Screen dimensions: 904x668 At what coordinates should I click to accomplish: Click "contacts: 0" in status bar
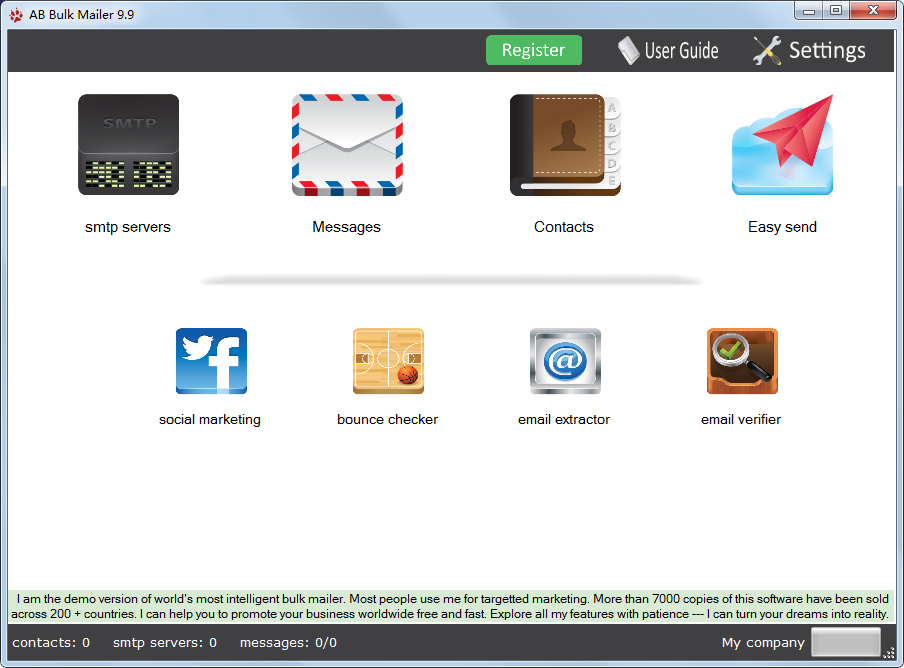(51, 643)
